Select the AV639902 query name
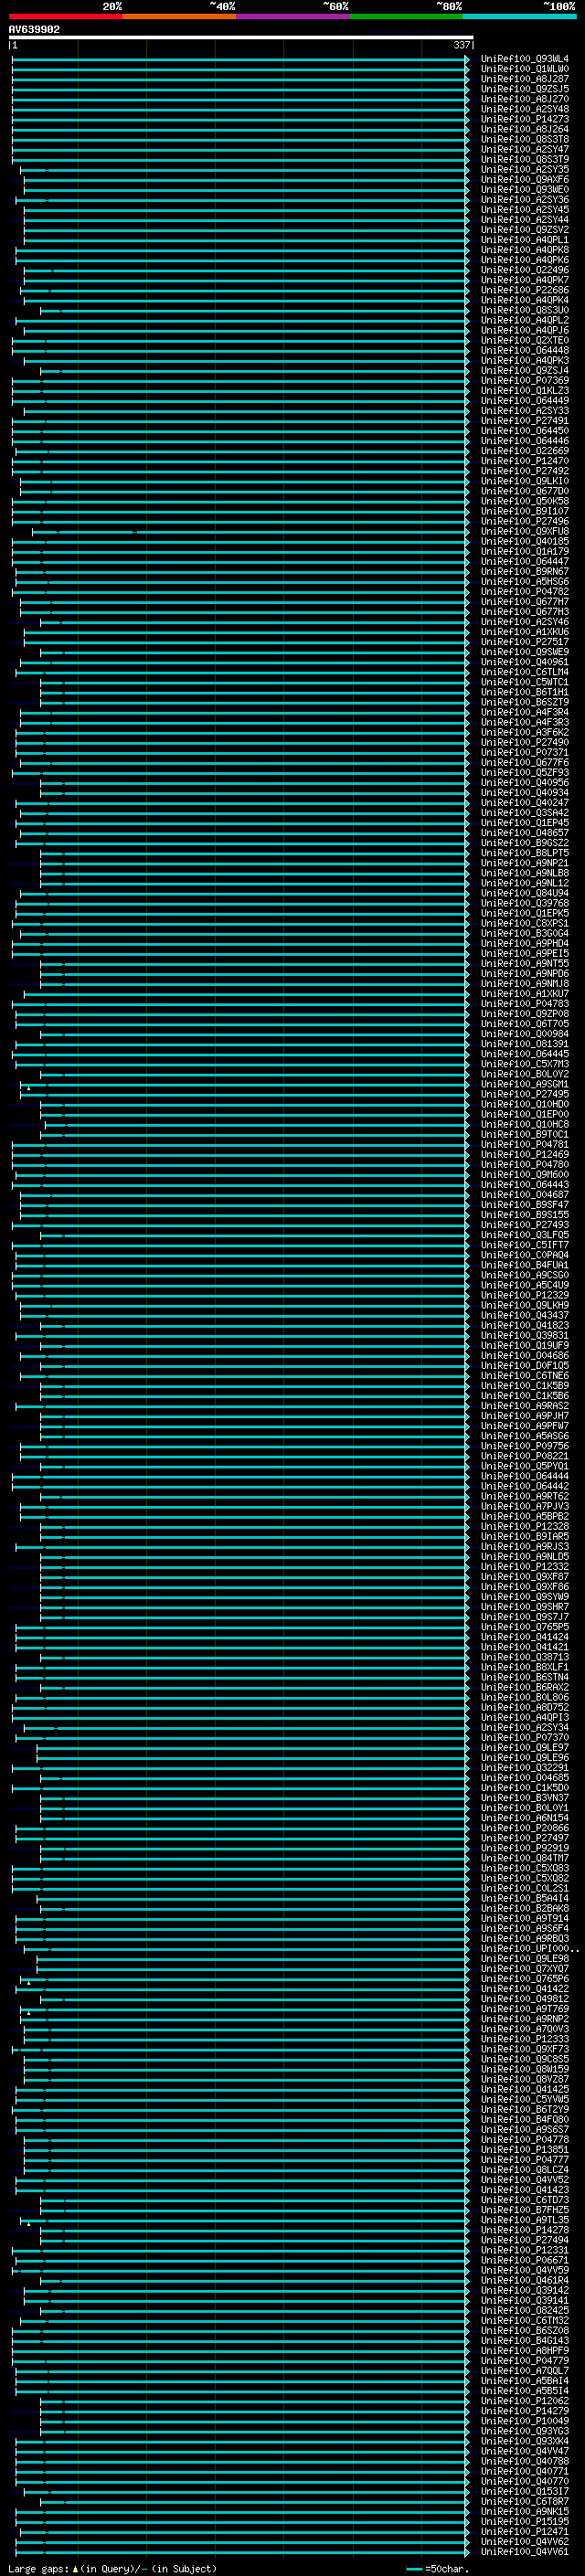Image resolution: width=585 pixels, height=2576 pixels. (34, 30)
